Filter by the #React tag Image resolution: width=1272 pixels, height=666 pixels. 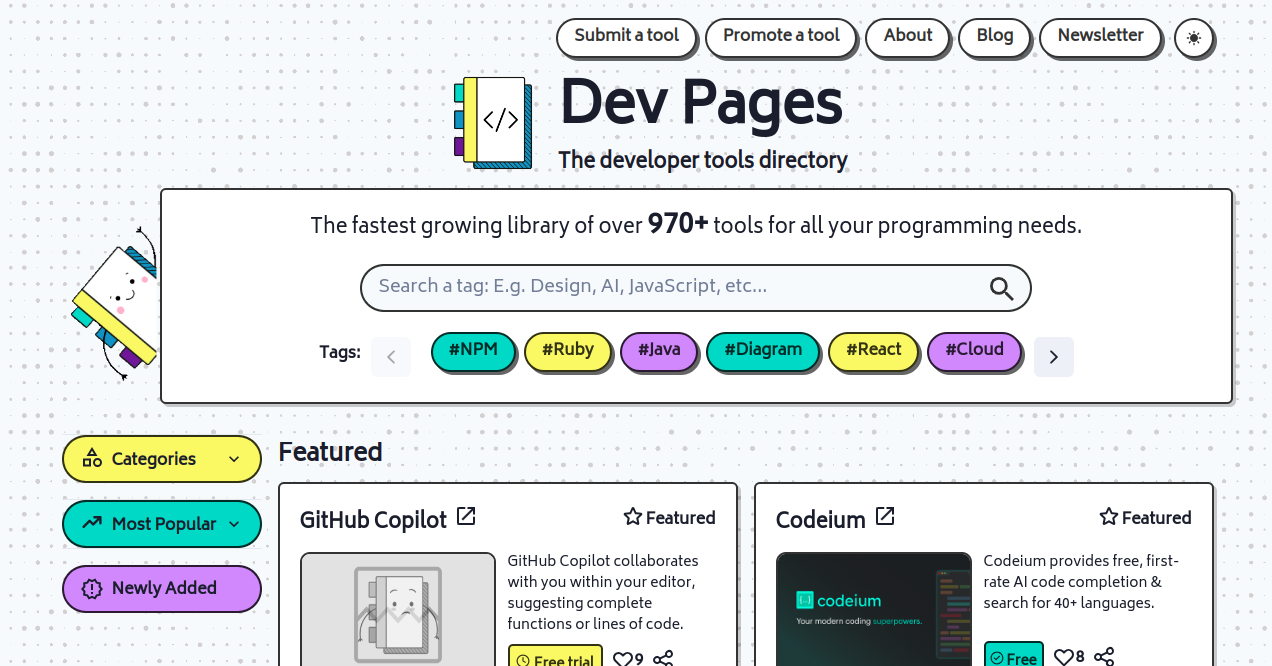[873, 351]
